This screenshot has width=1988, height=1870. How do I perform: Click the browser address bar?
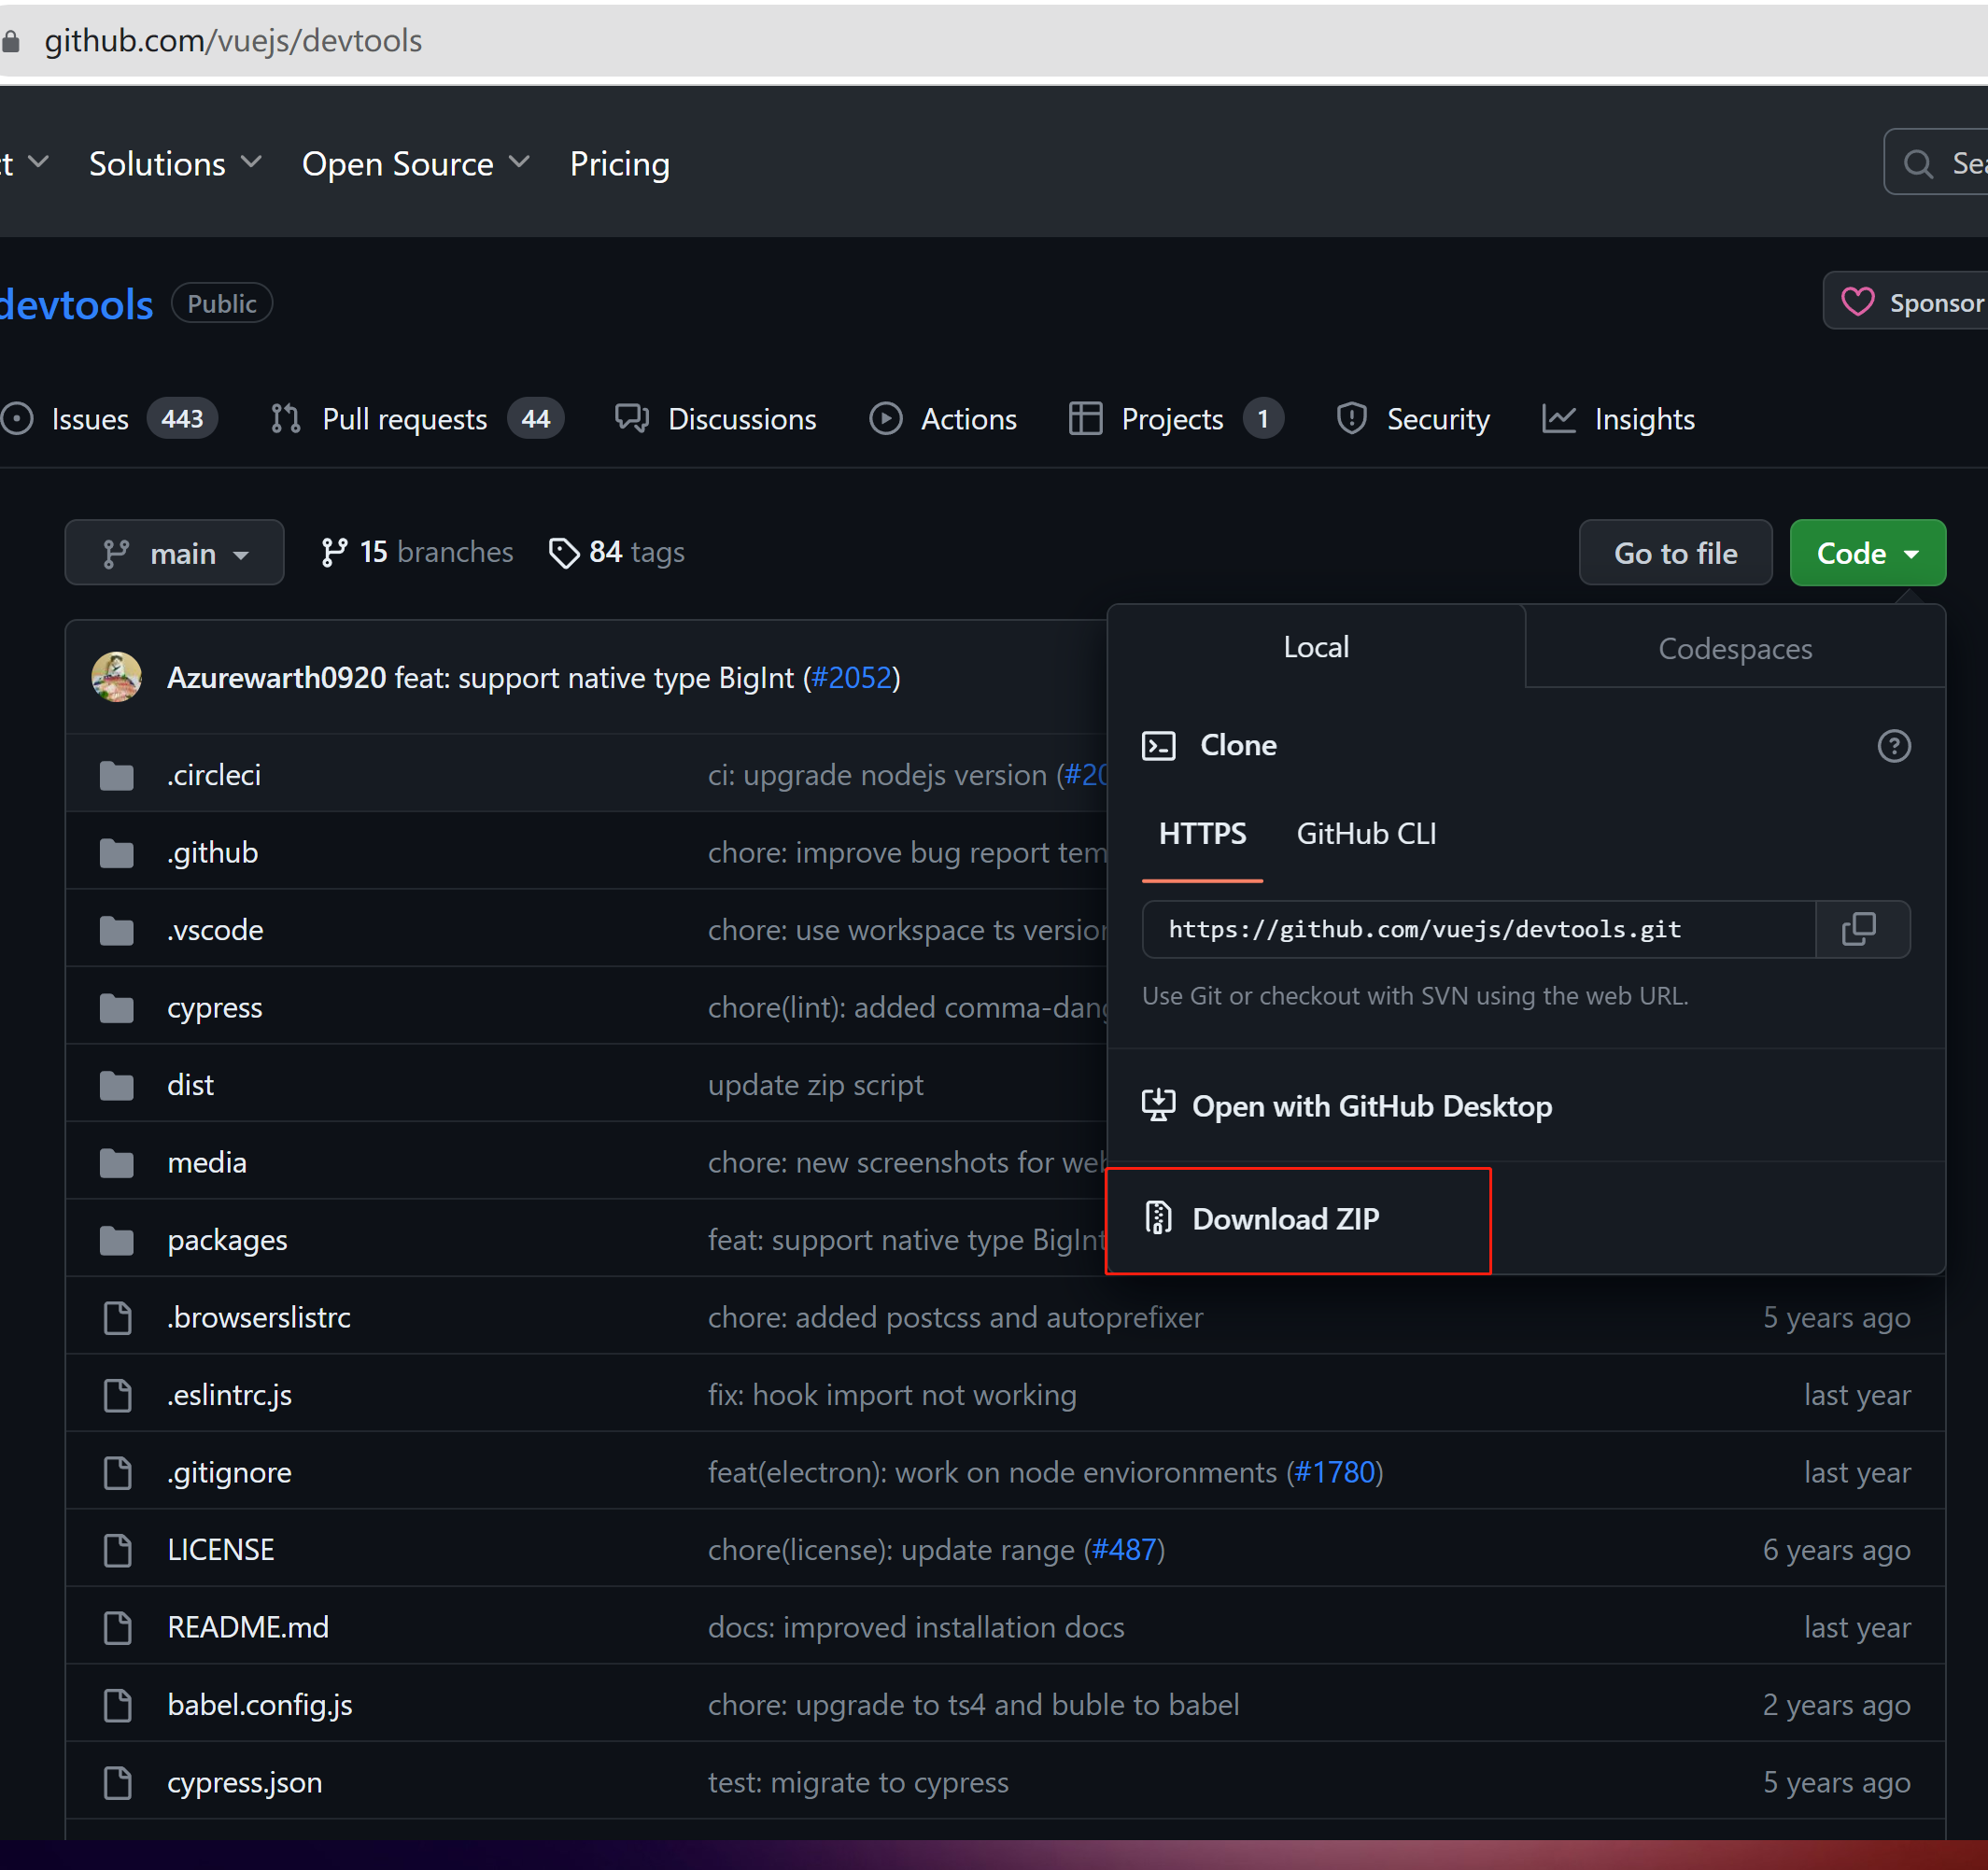(994, 41)
